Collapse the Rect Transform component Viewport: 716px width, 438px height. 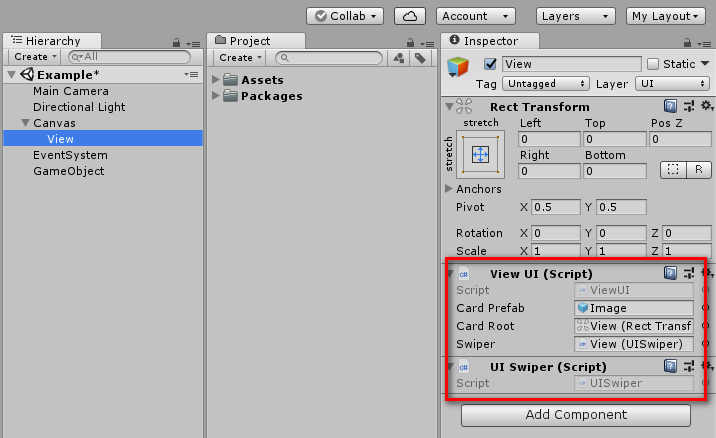(x=449, y=107)
